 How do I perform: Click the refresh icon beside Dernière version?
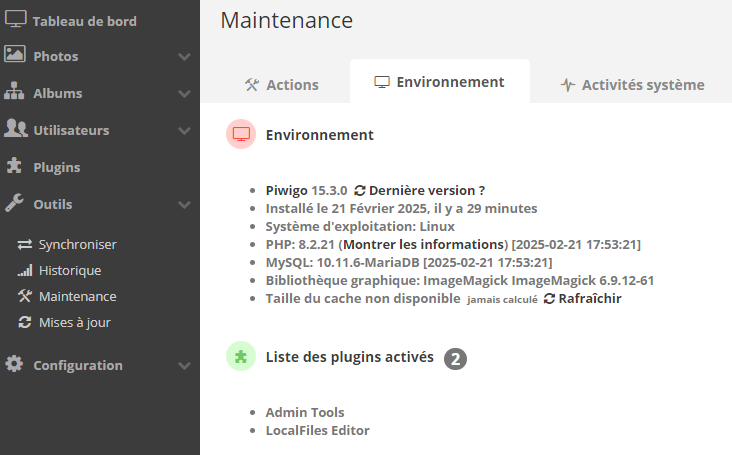coord(360,190)
